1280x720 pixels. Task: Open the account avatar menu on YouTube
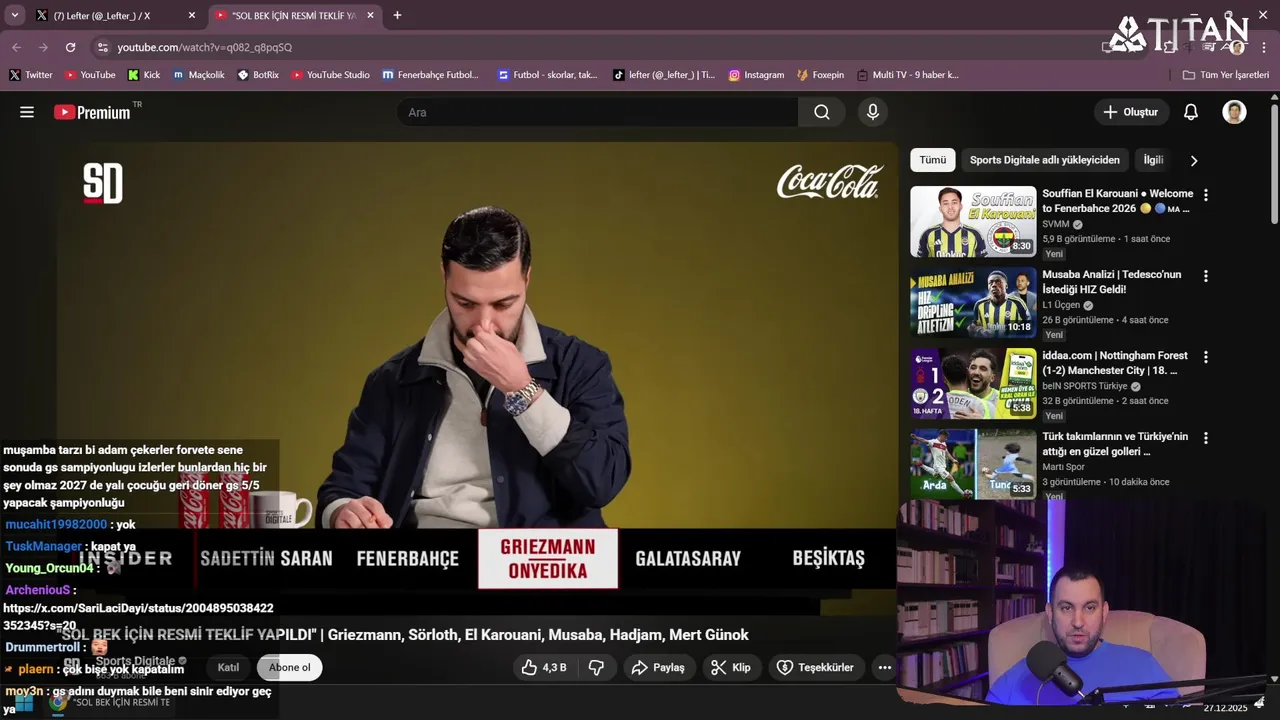pos(1234,112)
